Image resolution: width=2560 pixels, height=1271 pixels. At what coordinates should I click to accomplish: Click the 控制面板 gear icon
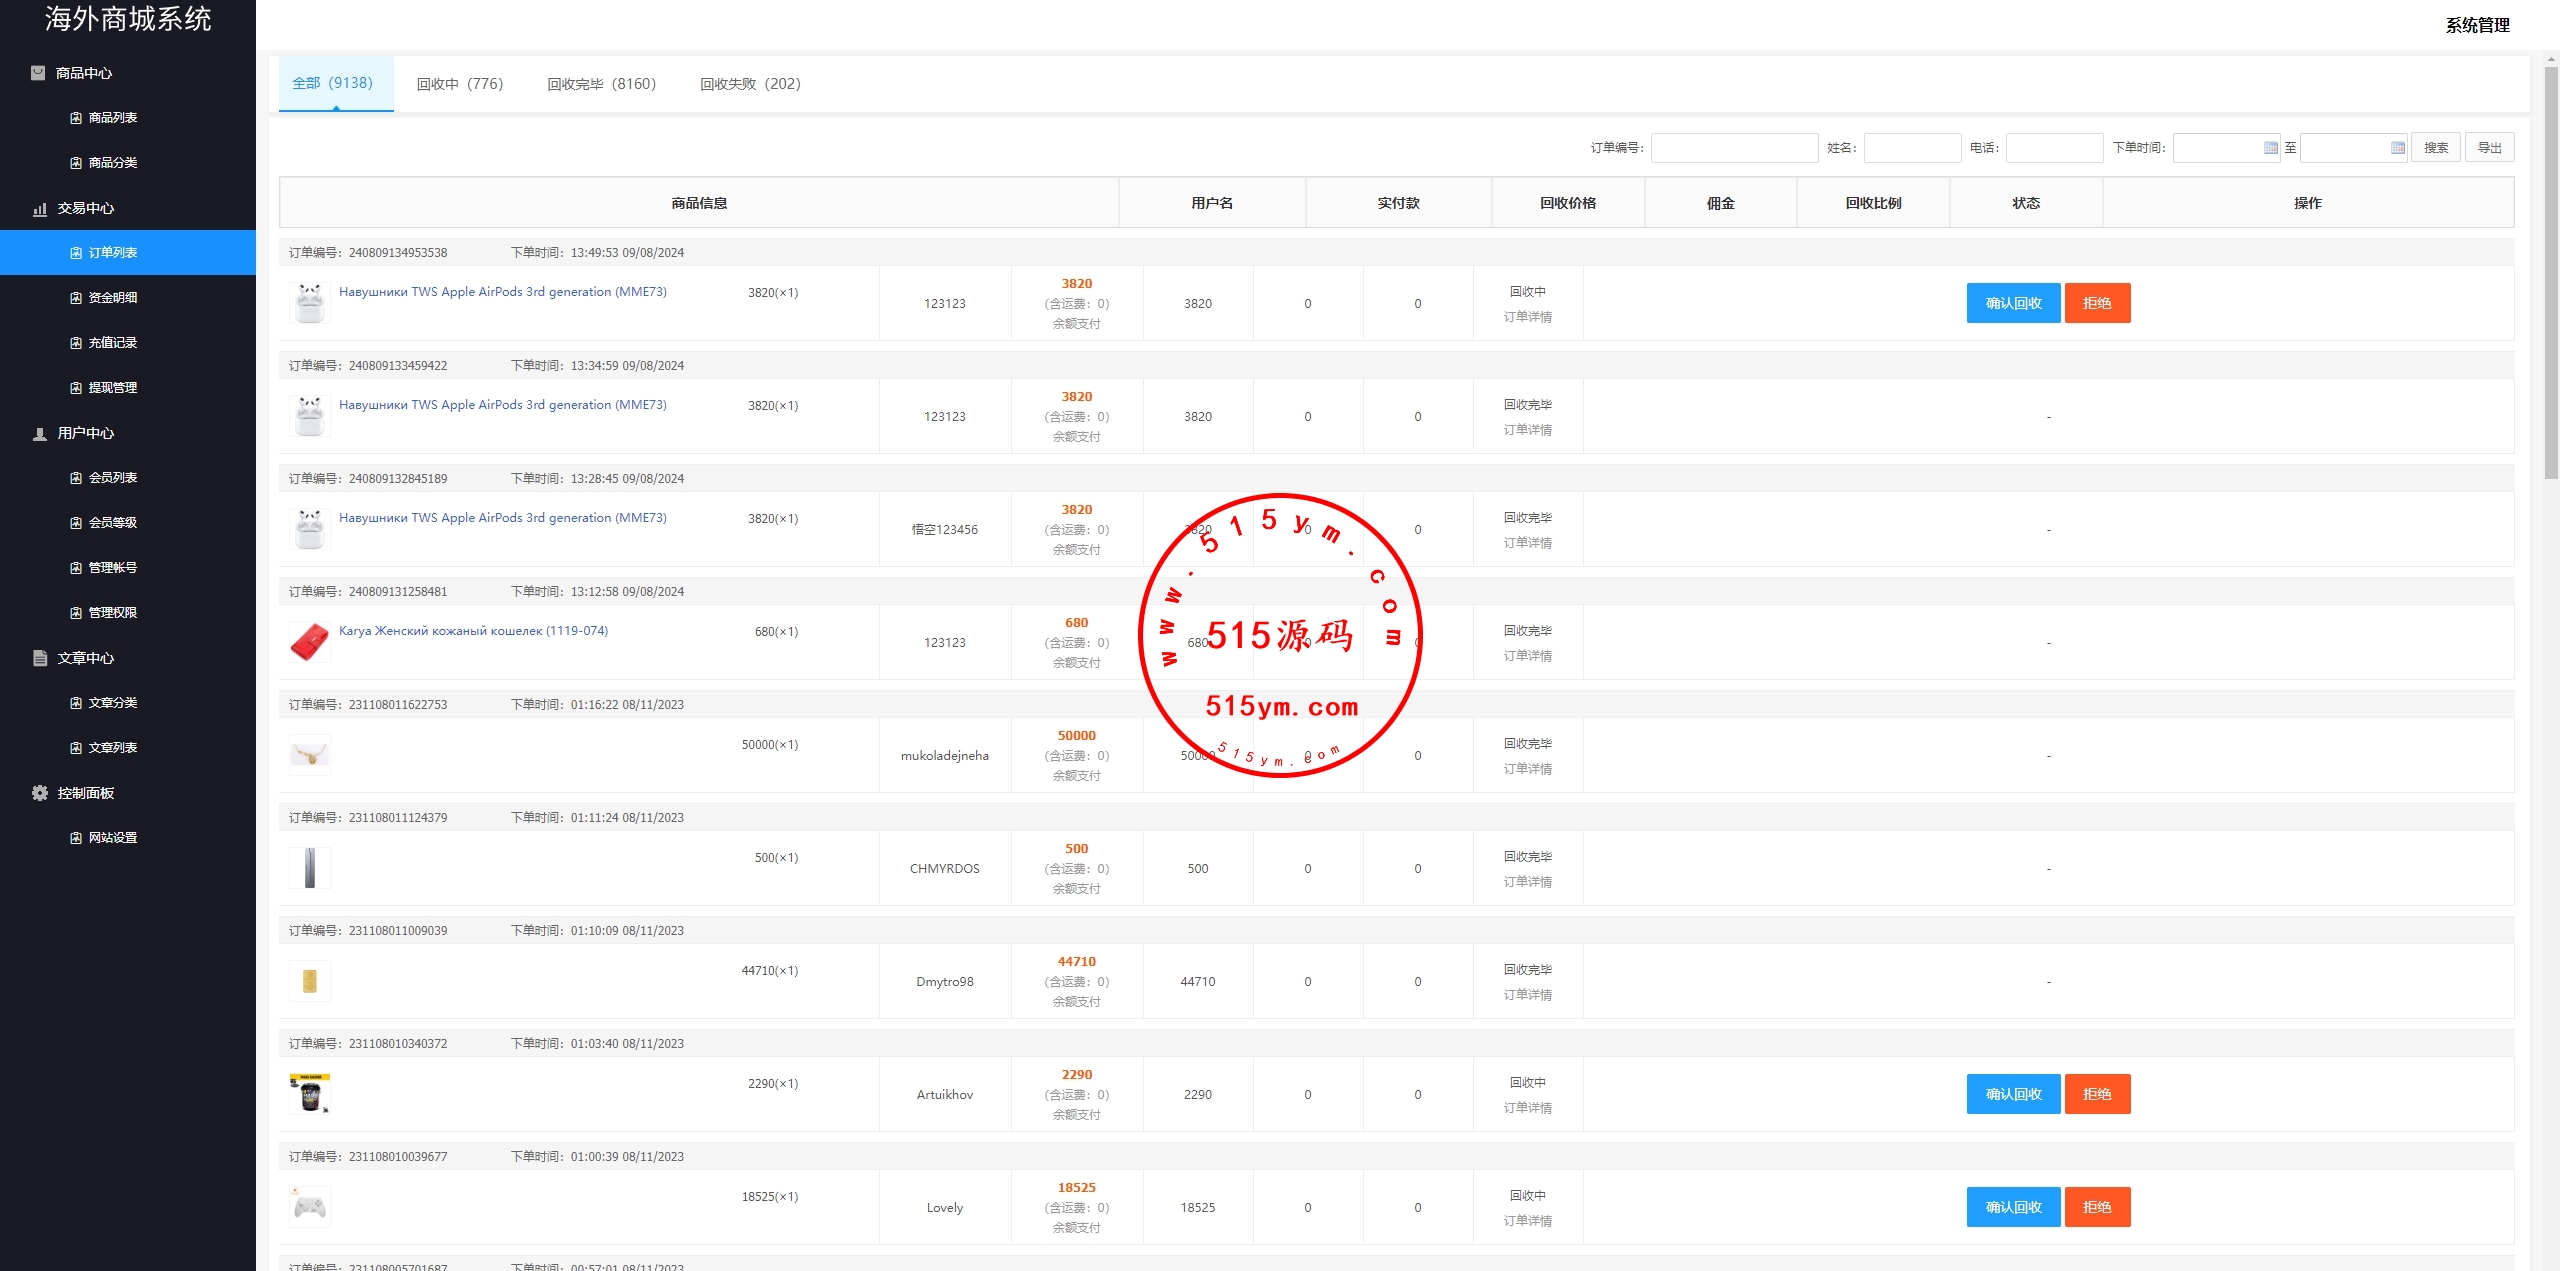(40, 793)
